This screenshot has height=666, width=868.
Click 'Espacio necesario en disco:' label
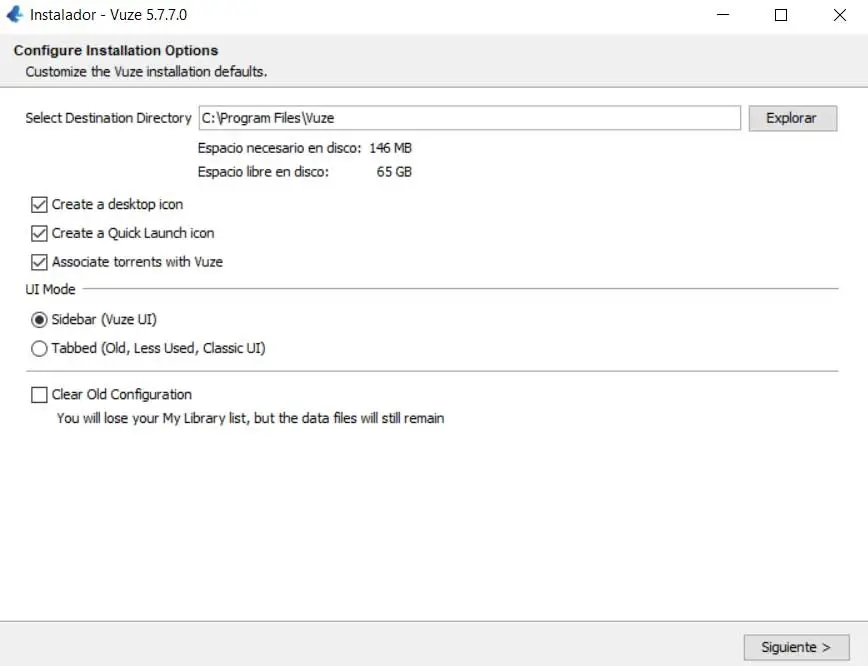click(279, 148)
